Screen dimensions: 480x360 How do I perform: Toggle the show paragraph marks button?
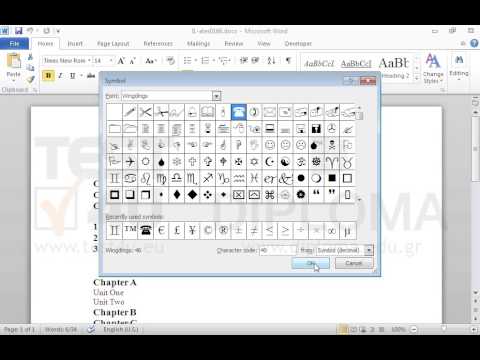(x=288, y=60)
